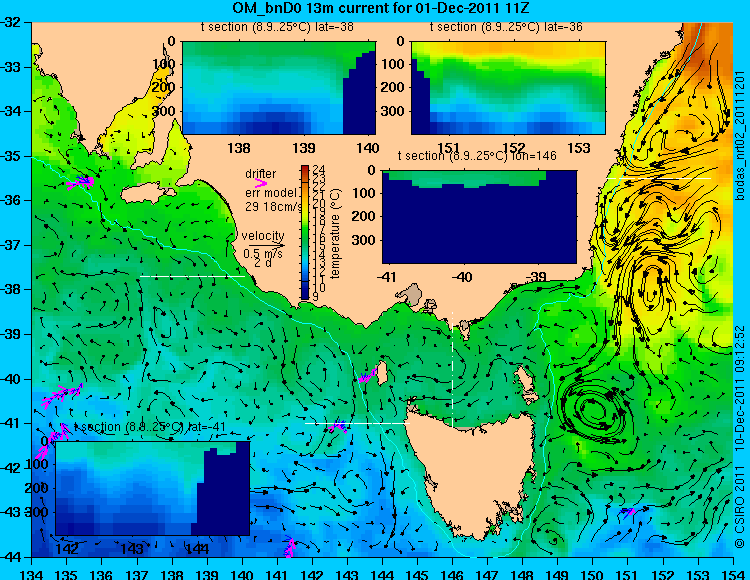Click the '29 18cm/s' error value
Screen dimensions: 750x580
274,207
